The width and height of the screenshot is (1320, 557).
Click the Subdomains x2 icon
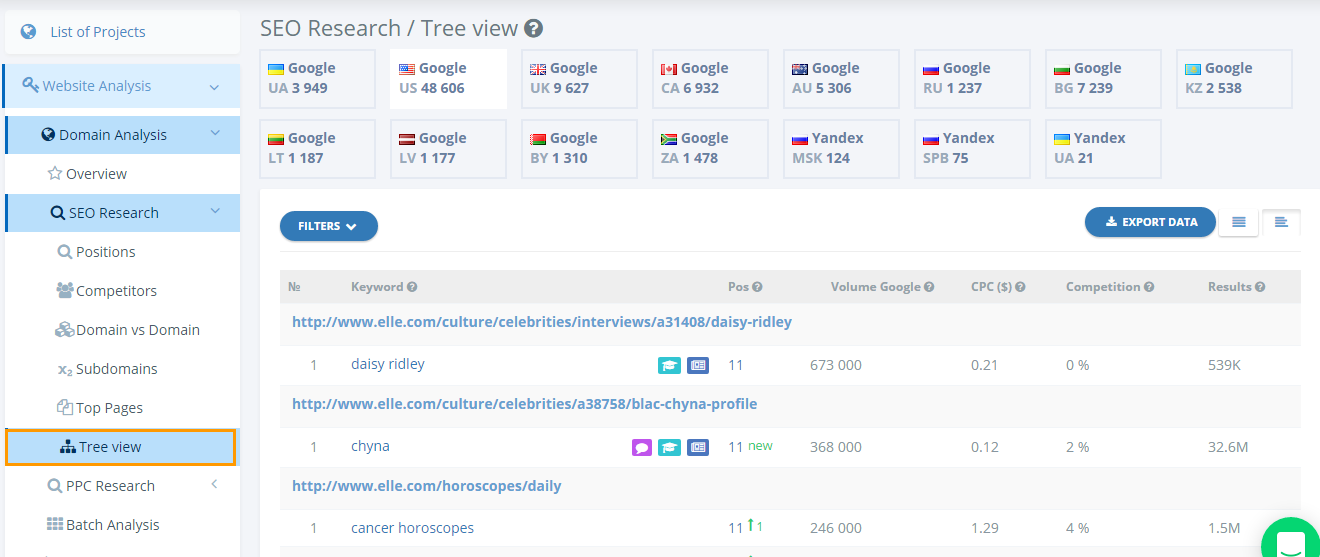65,370
